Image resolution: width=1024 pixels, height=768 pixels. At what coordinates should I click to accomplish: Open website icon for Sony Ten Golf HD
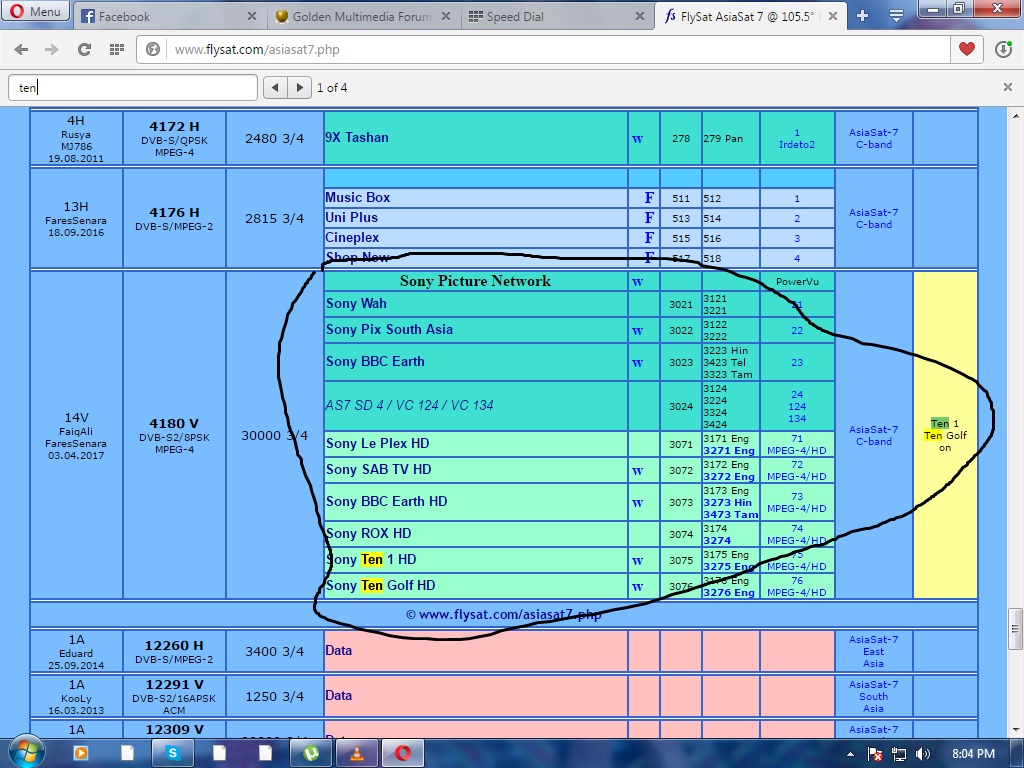[637, 587]
